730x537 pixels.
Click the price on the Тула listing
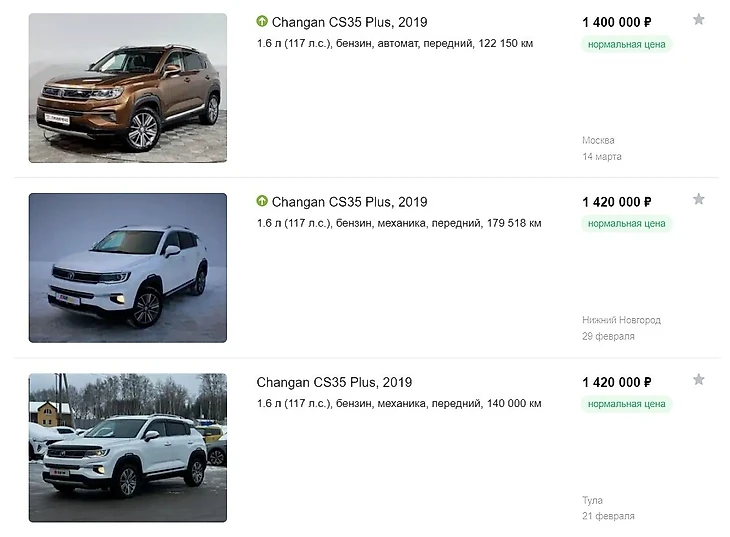617,382
